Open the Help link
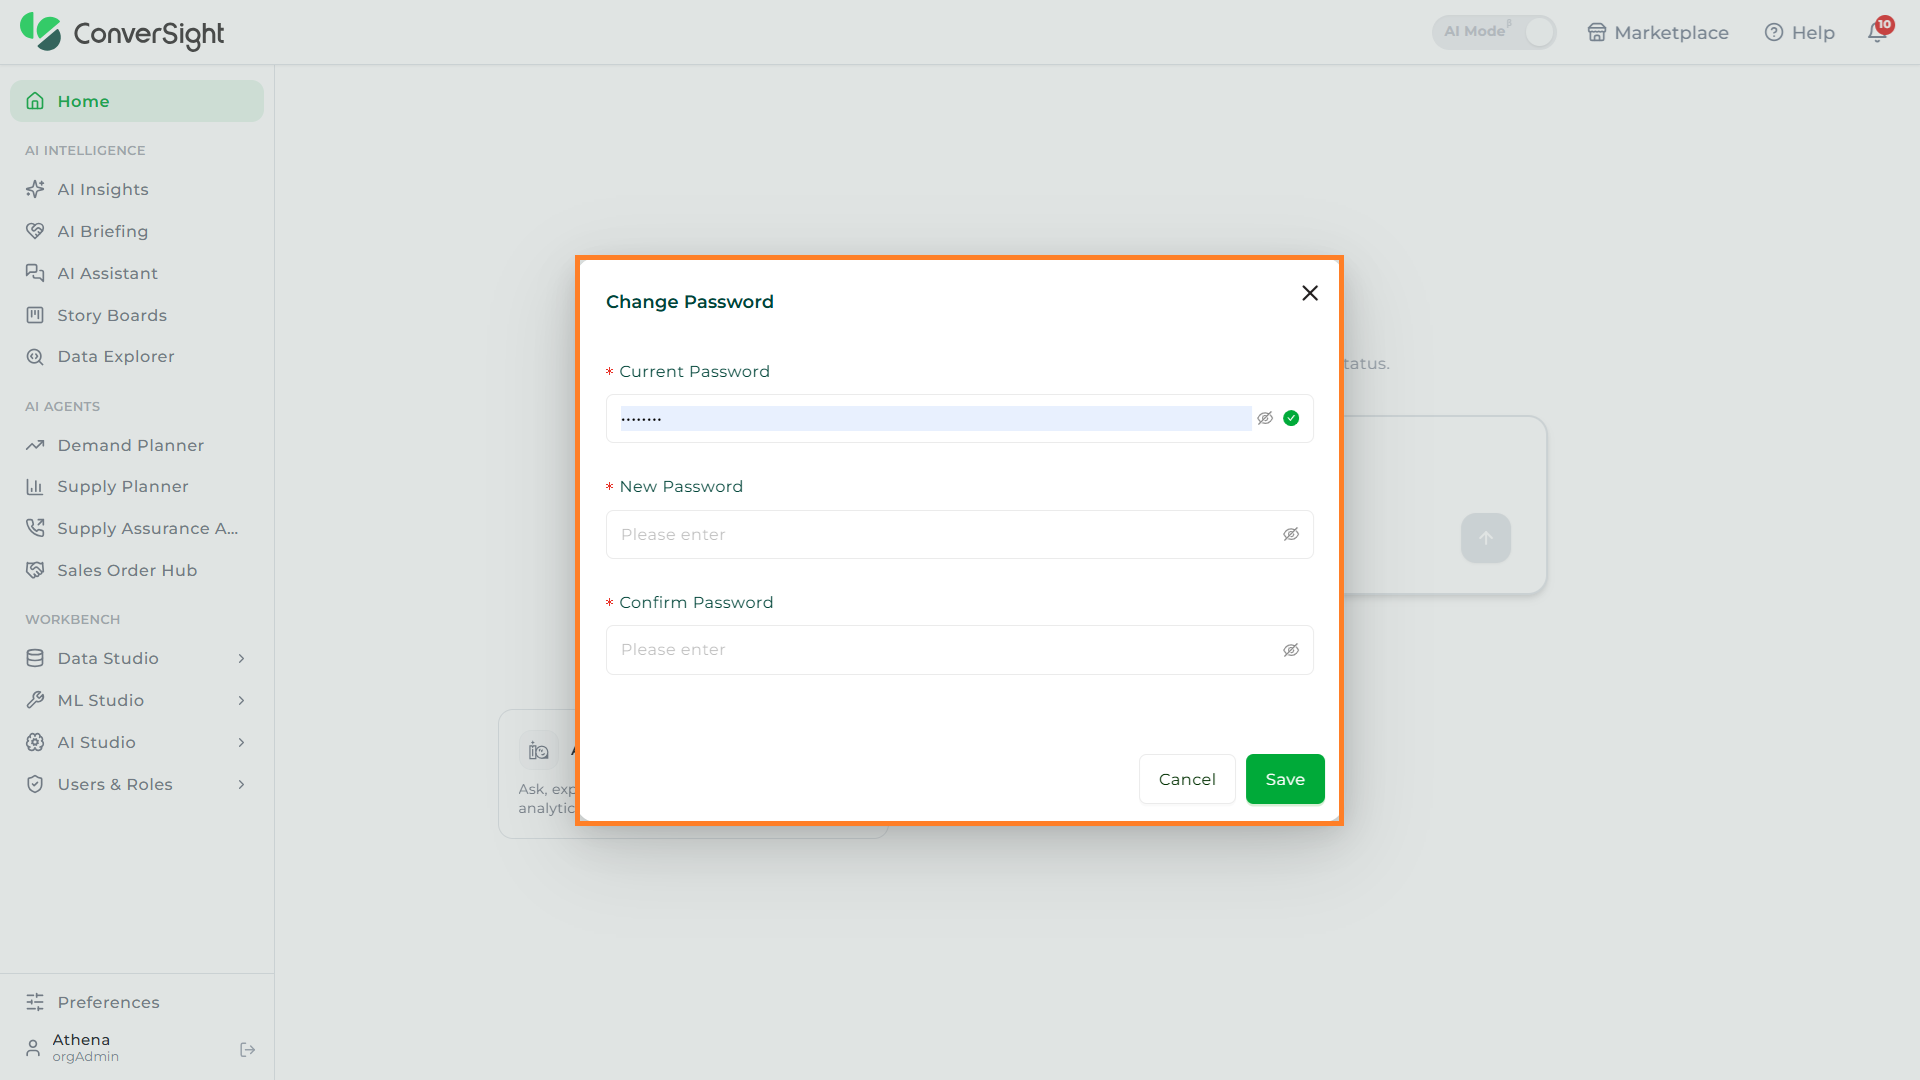This screenshot has width=1920, height=1080. pos(1800,32)
